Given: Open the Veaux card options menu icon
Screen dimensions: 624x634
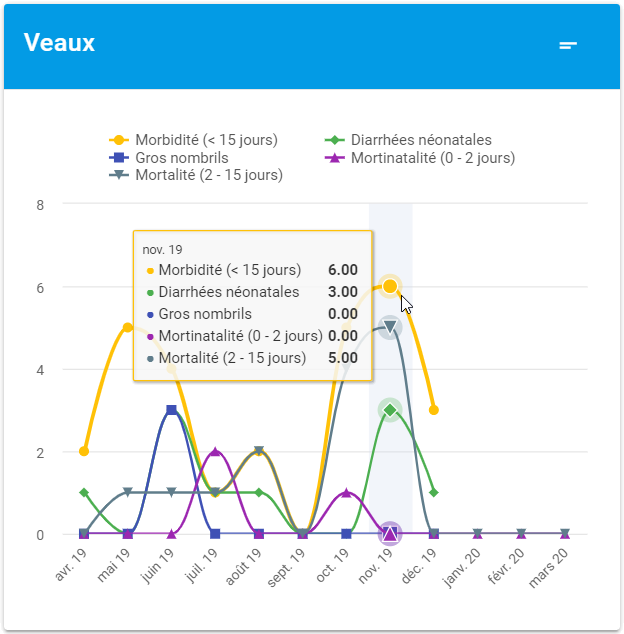Looking at the screenshot, I should tap(568, 46).
